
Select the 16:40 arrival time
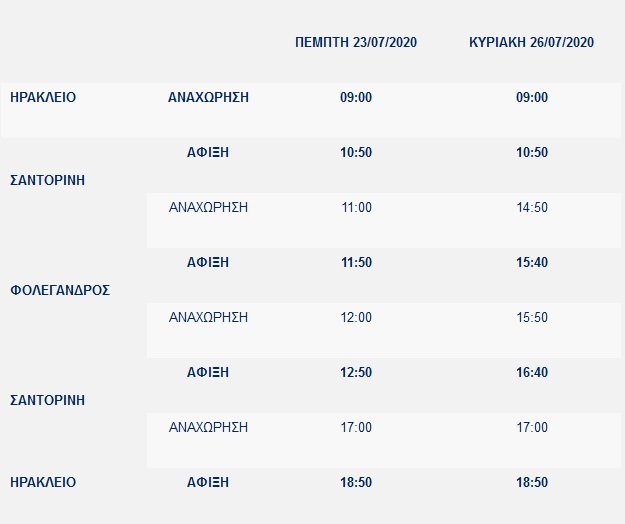pyautogui.click(x=532, y=373)
